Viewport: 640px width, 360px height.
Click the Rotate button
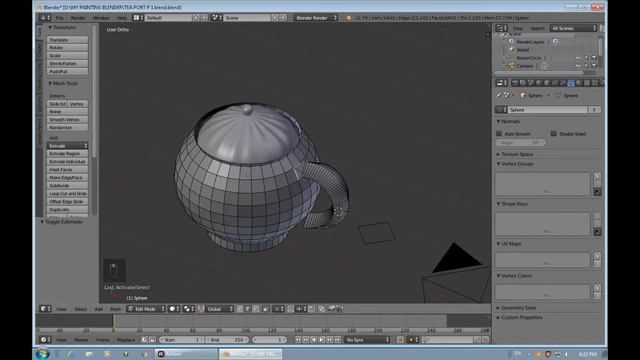(67, 48)
